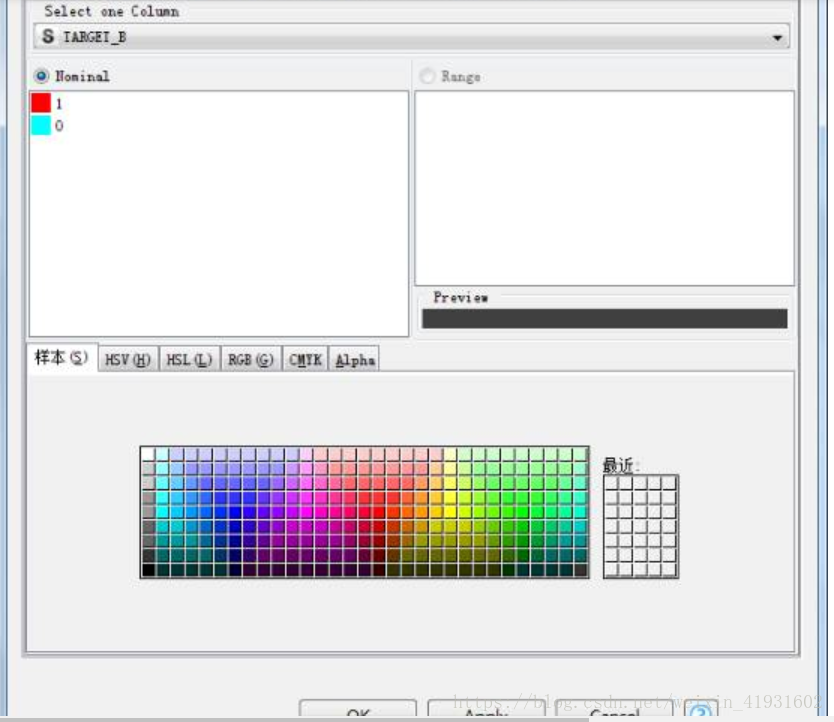Click the empty Range values list
The height and width of the screenshot is (722, 834).
605,188
